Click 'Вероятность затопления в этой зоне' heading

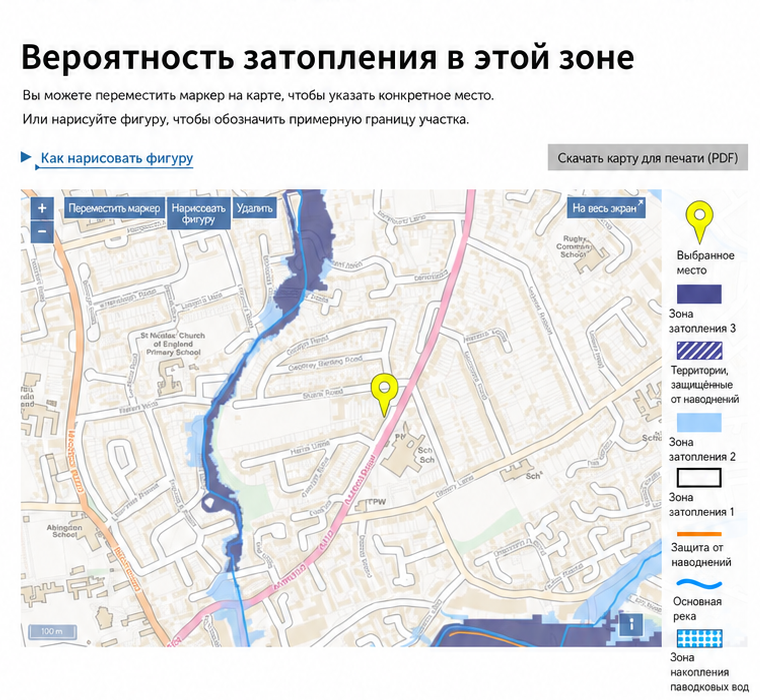coord(328,57)
